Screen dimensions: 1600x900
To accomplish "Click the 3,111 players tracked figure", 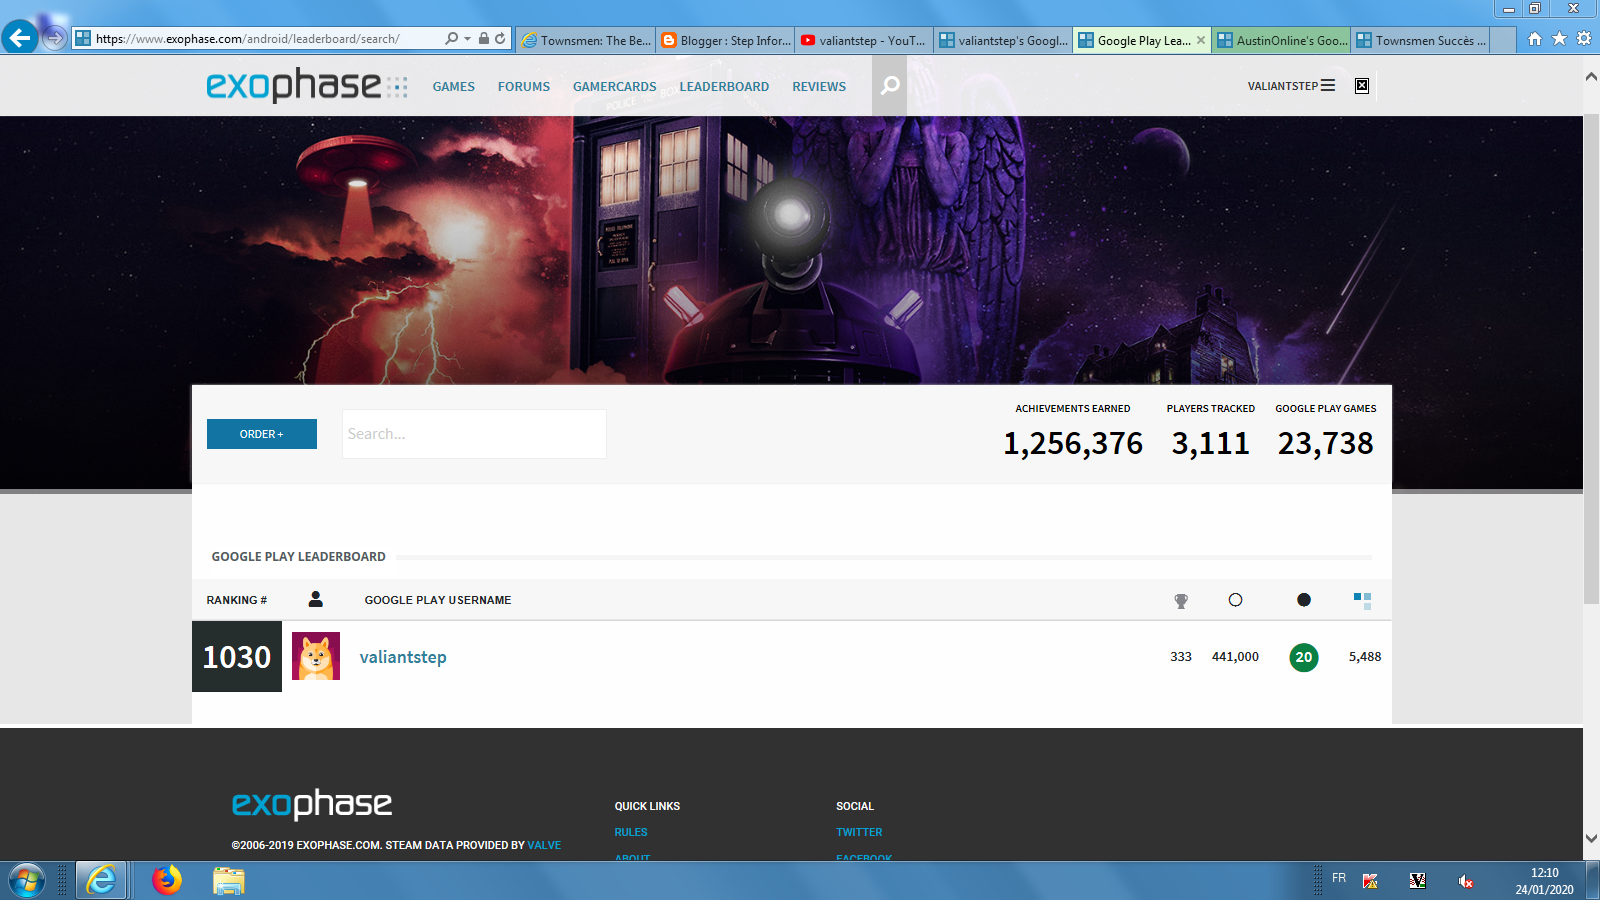I will 1211,444.
